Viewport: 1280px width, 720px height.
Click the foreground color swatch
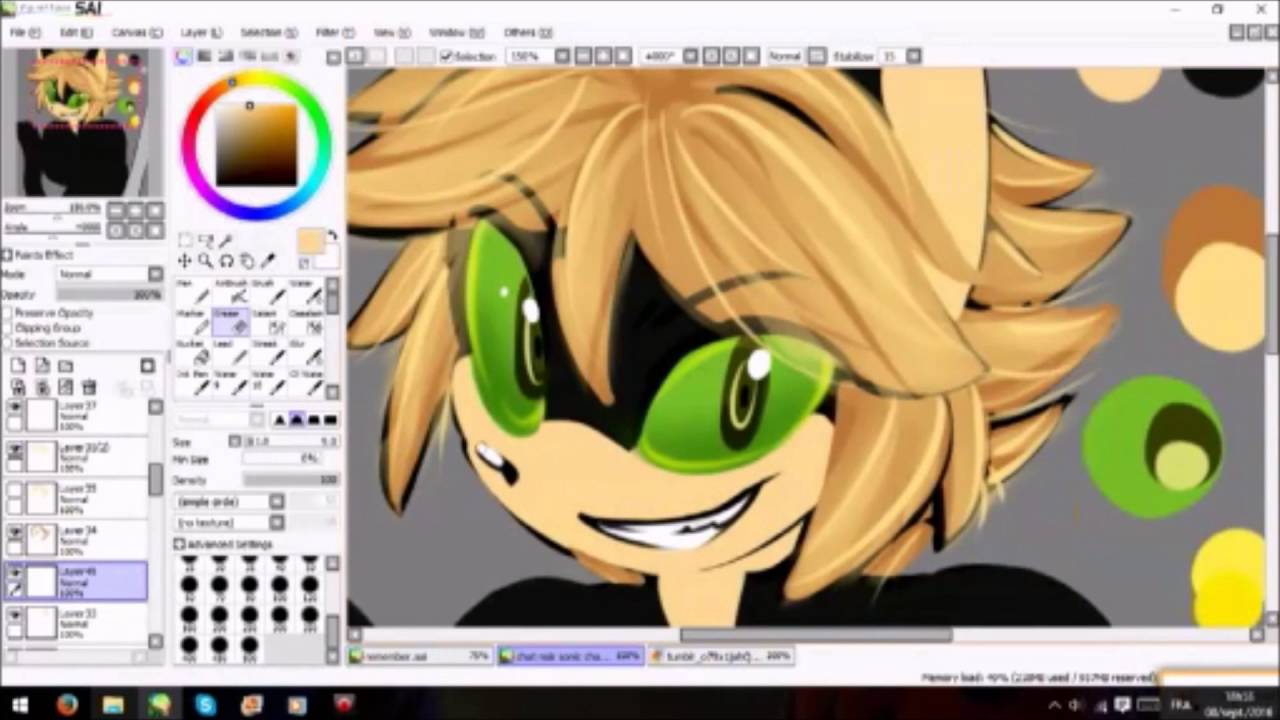point(310,241)
